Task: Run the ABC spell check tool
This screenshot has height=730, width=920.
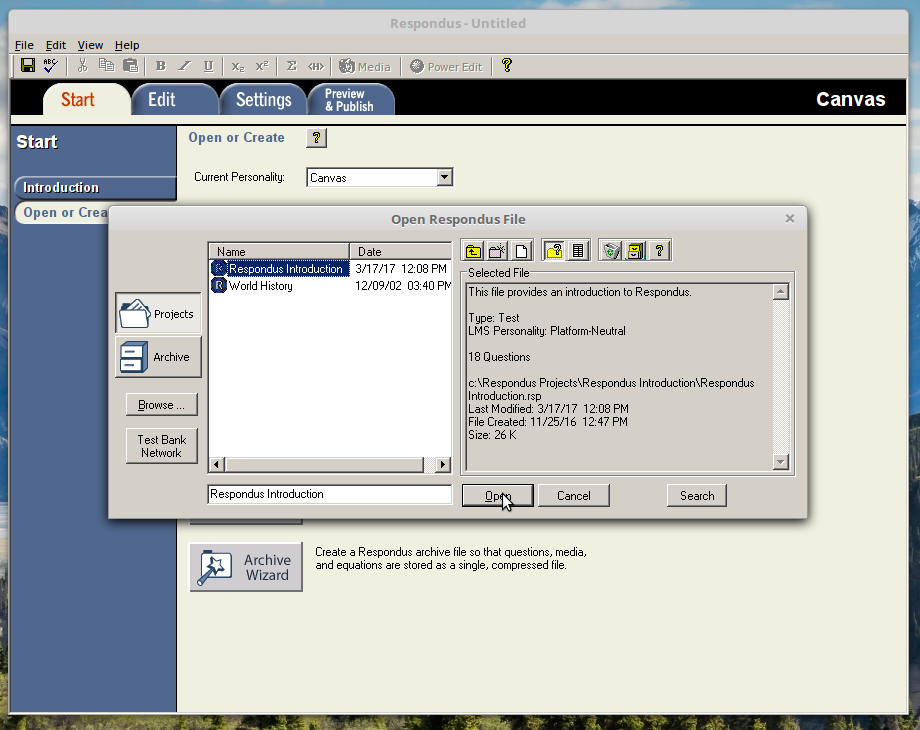Action: (51, 66)
